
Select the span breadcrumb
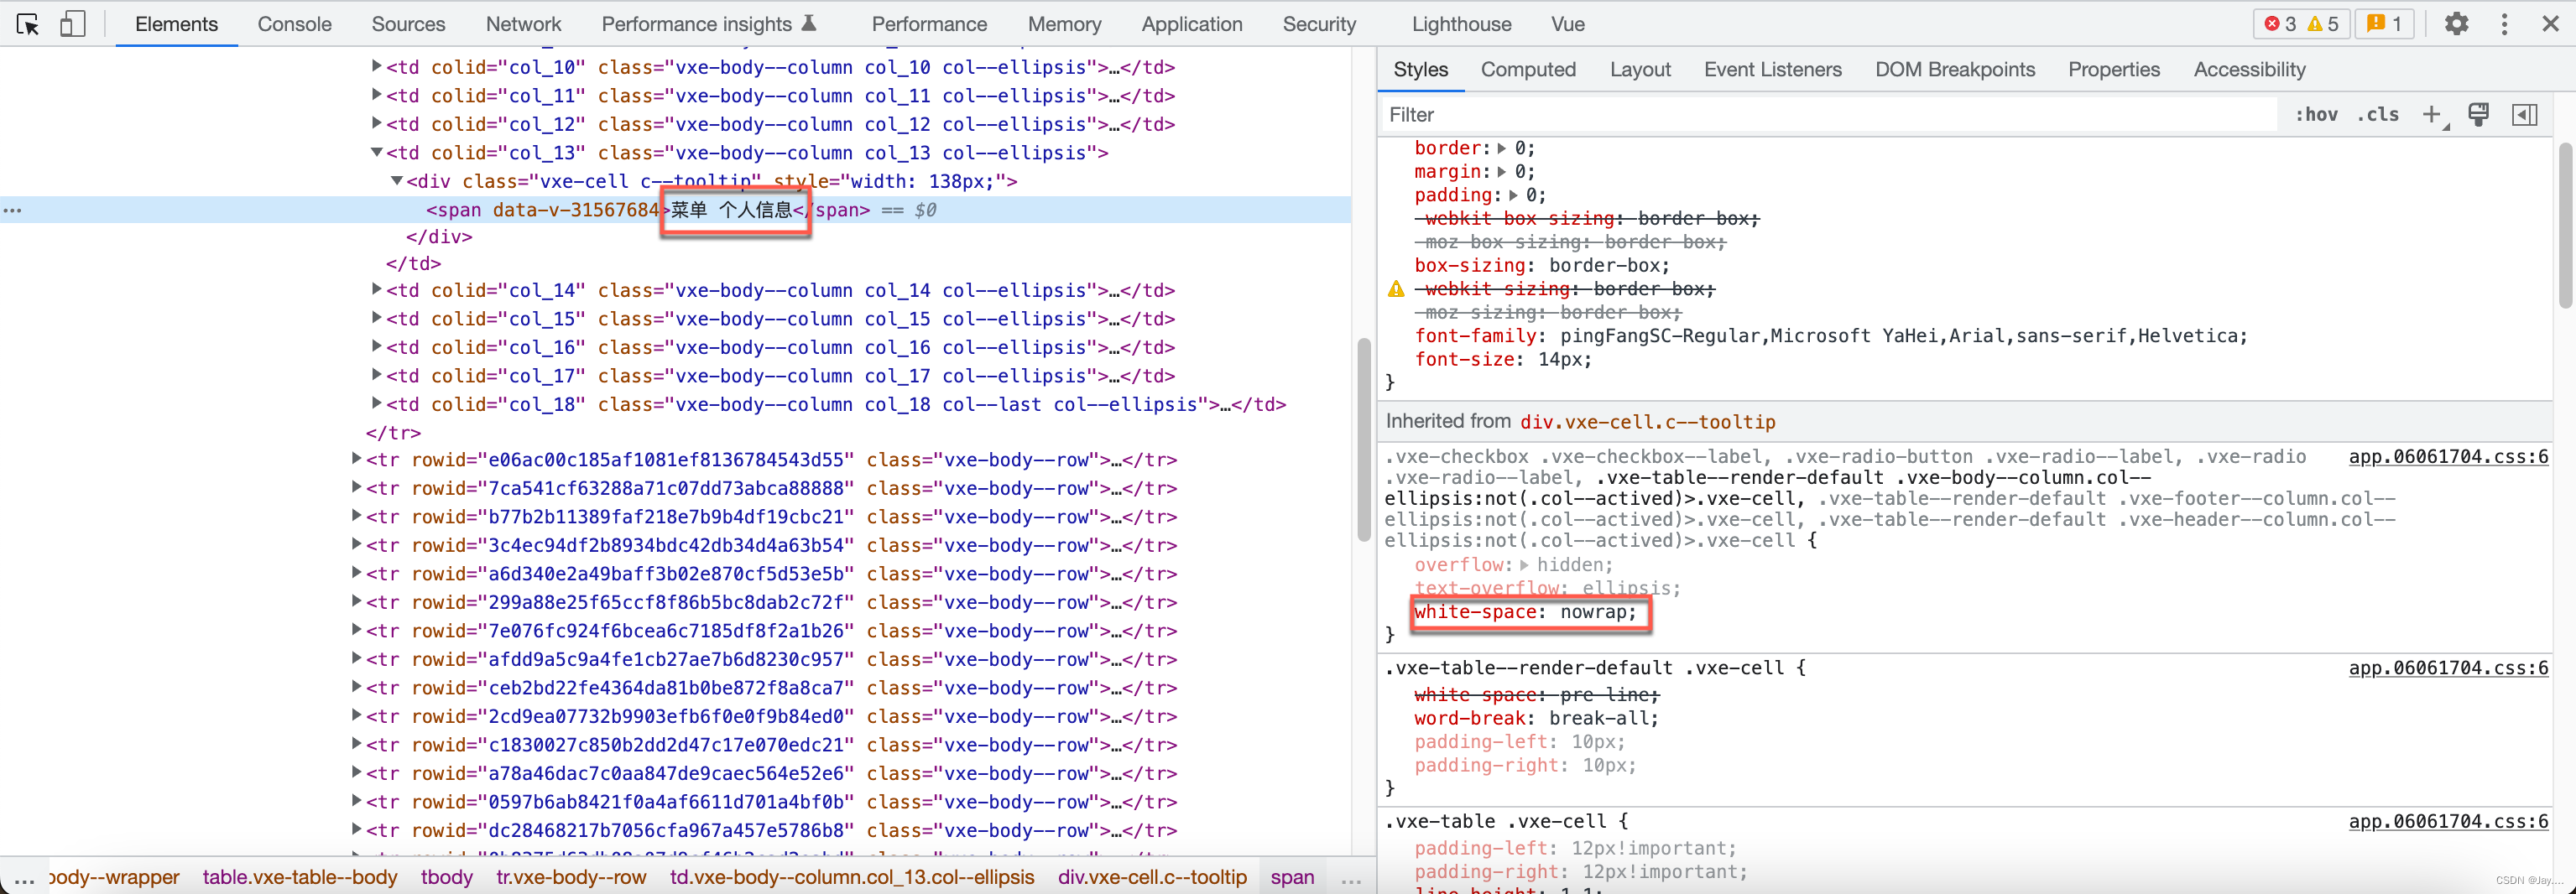coord(1292,877)
